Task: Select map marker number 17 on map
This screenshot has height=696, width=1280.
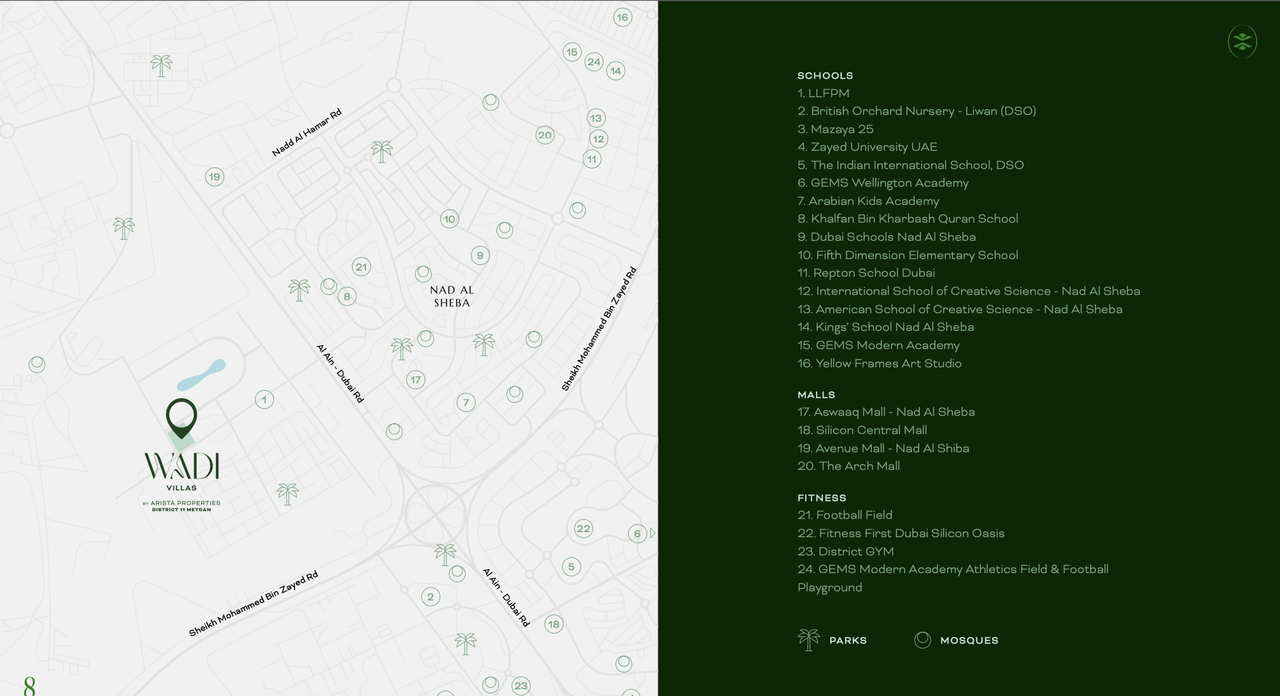Action: 416,380
